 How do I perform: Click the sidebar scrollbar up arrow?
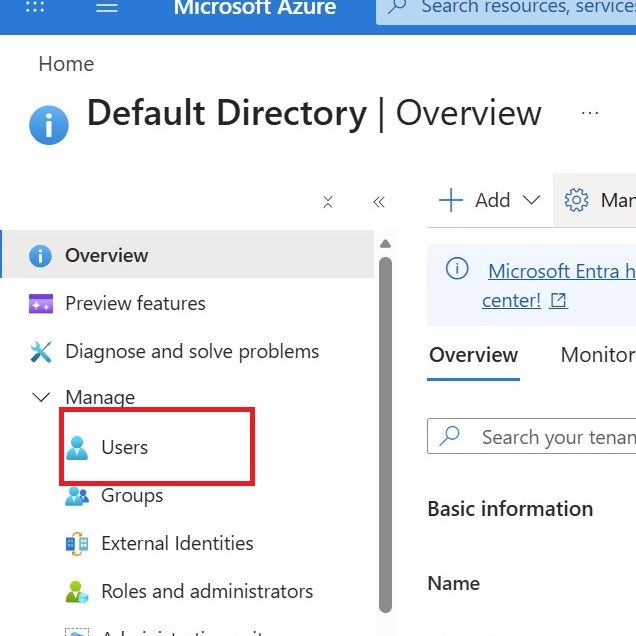click(386, 243)
